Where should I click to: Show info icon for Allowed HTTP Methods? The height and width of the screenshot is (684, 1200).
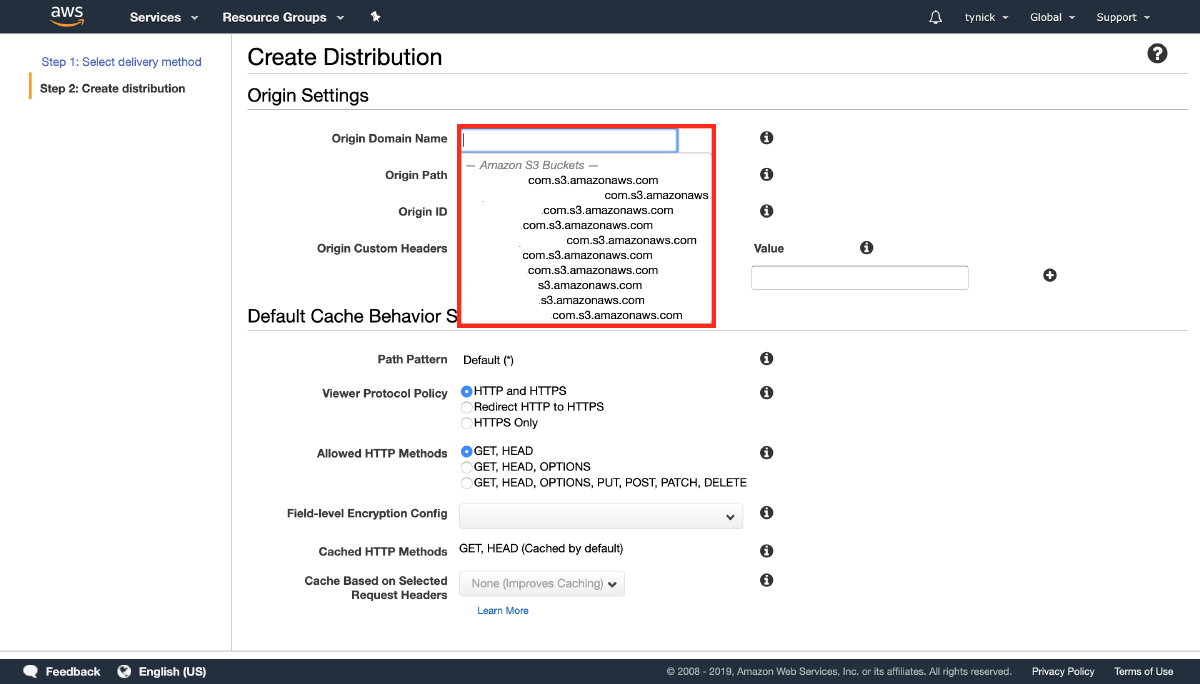(767, 452)
